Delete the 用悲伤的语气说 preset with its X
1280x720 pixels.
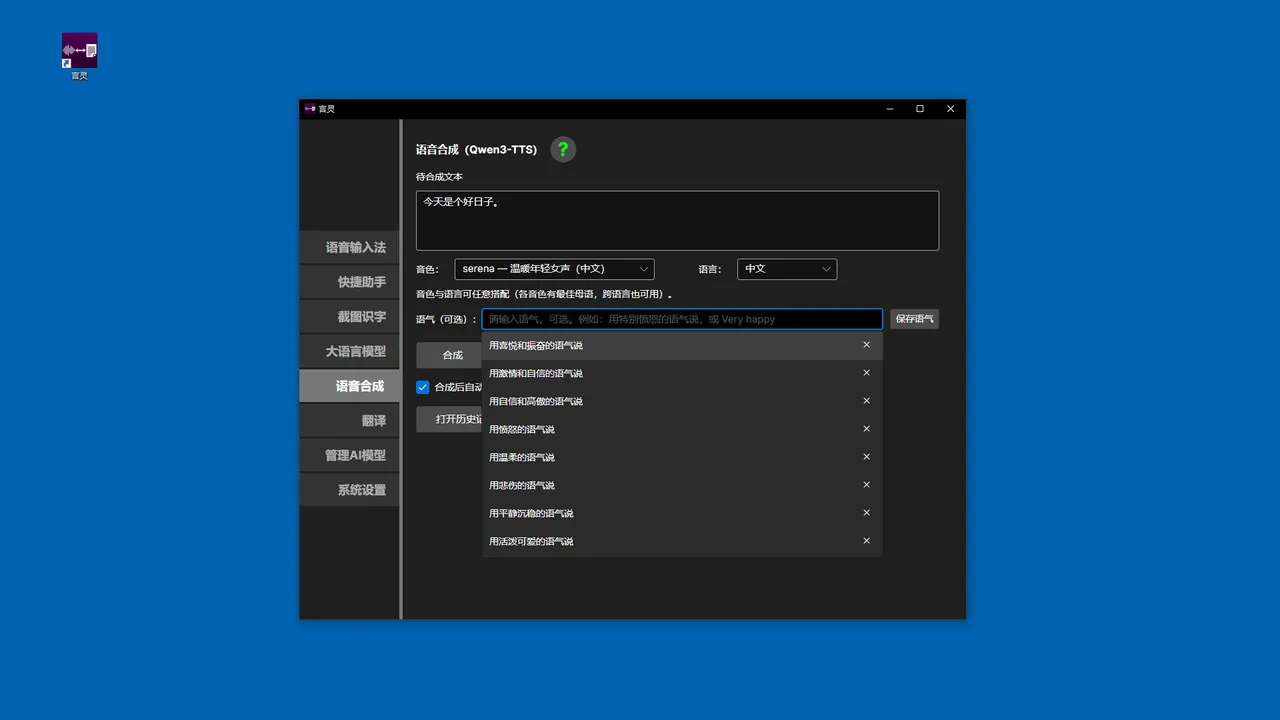pos(866,485)
